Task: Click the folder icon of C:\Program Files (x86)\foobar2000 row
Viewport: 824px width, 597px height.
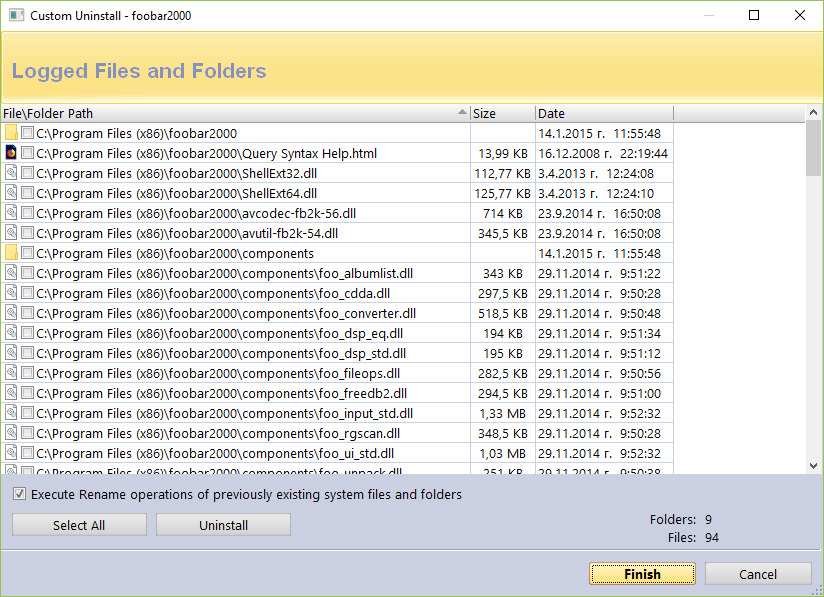Action: click(11, 133)
